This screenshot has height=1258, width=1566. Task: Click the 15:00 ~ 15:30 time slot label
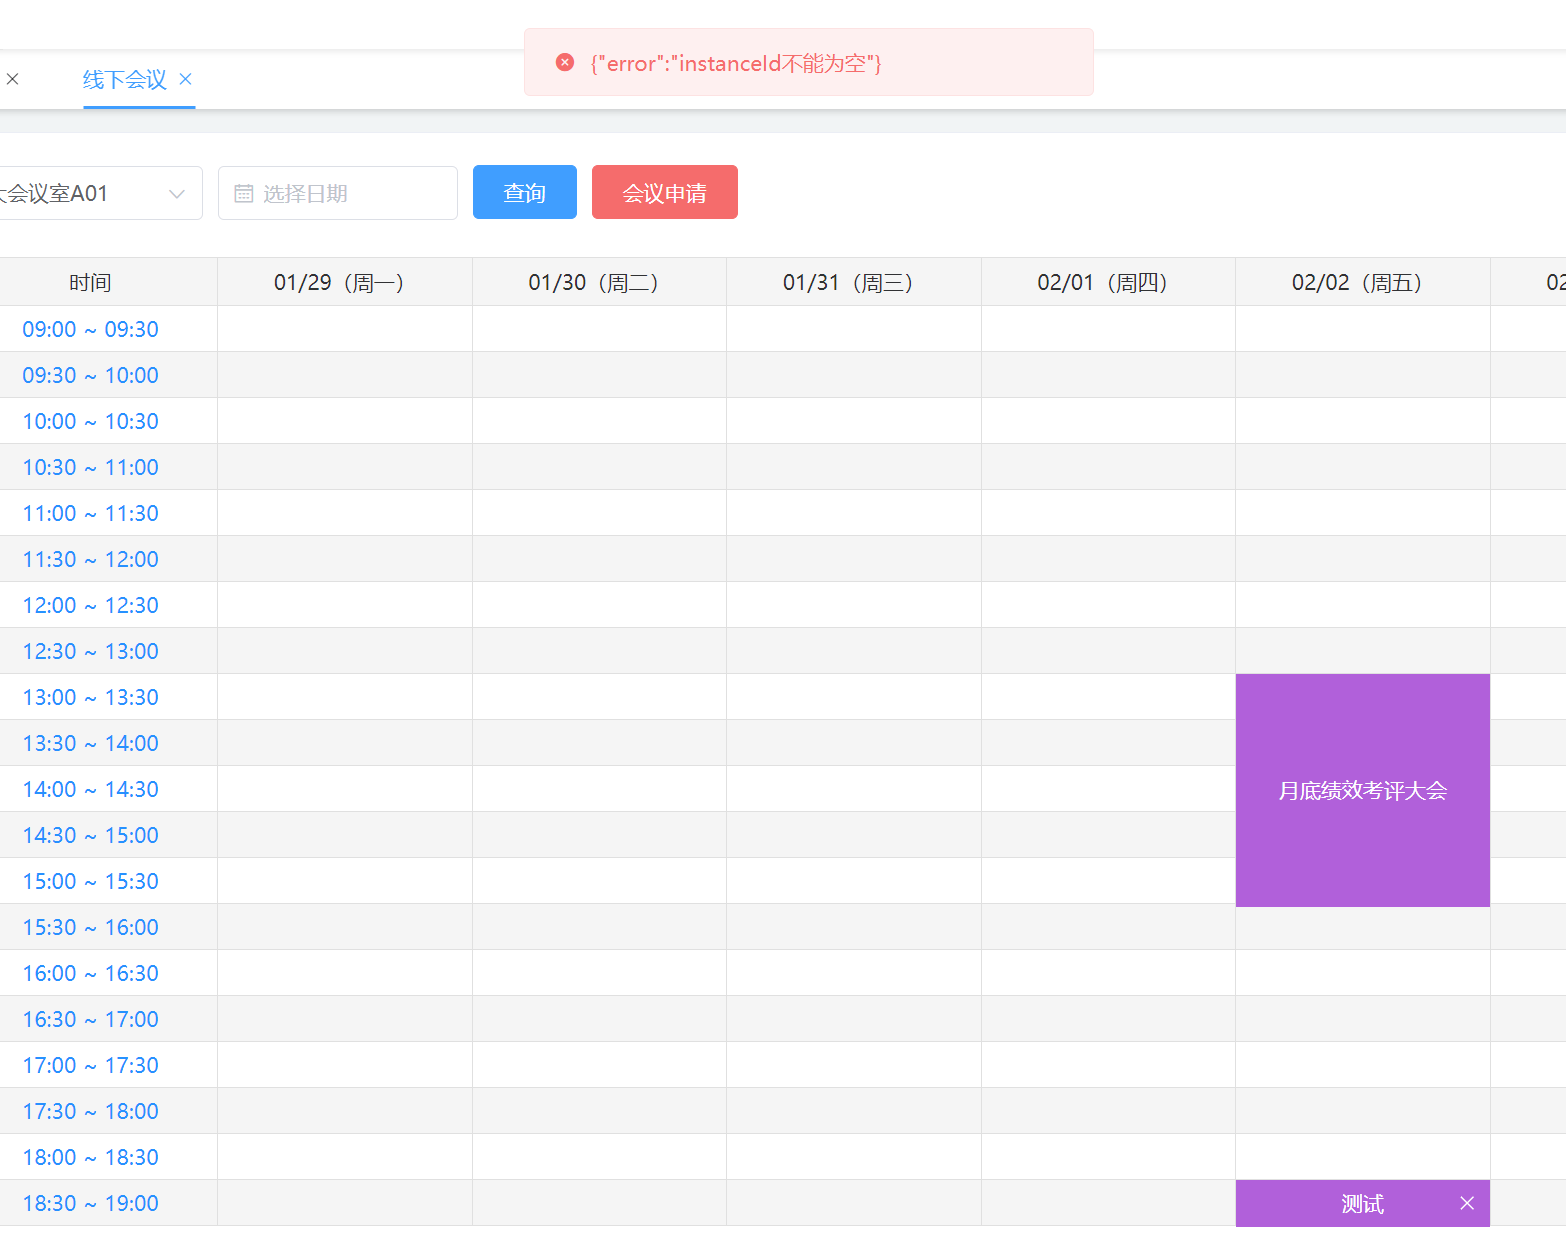coord(90,881)
